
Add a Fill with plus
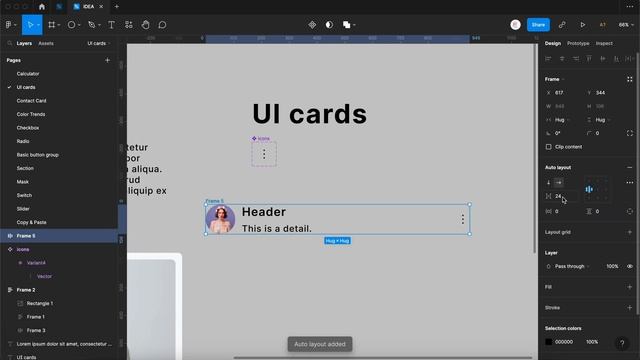click(x=629, y=287)
